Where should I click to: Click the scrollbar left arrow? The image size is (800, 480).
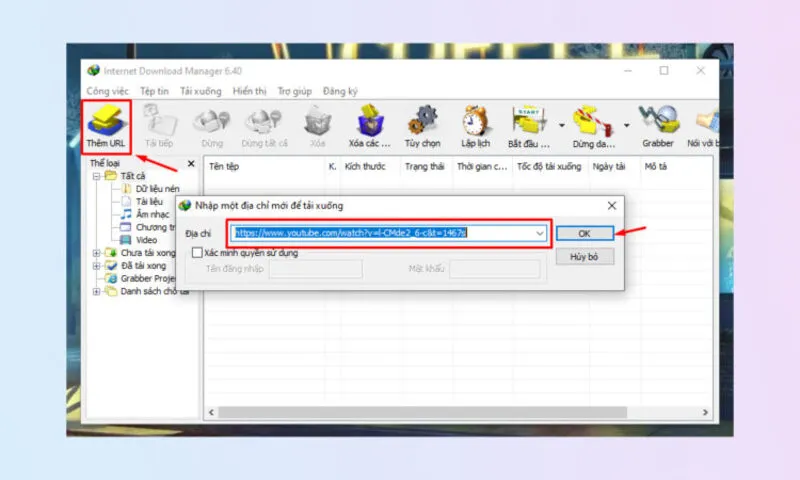[212, 412]
